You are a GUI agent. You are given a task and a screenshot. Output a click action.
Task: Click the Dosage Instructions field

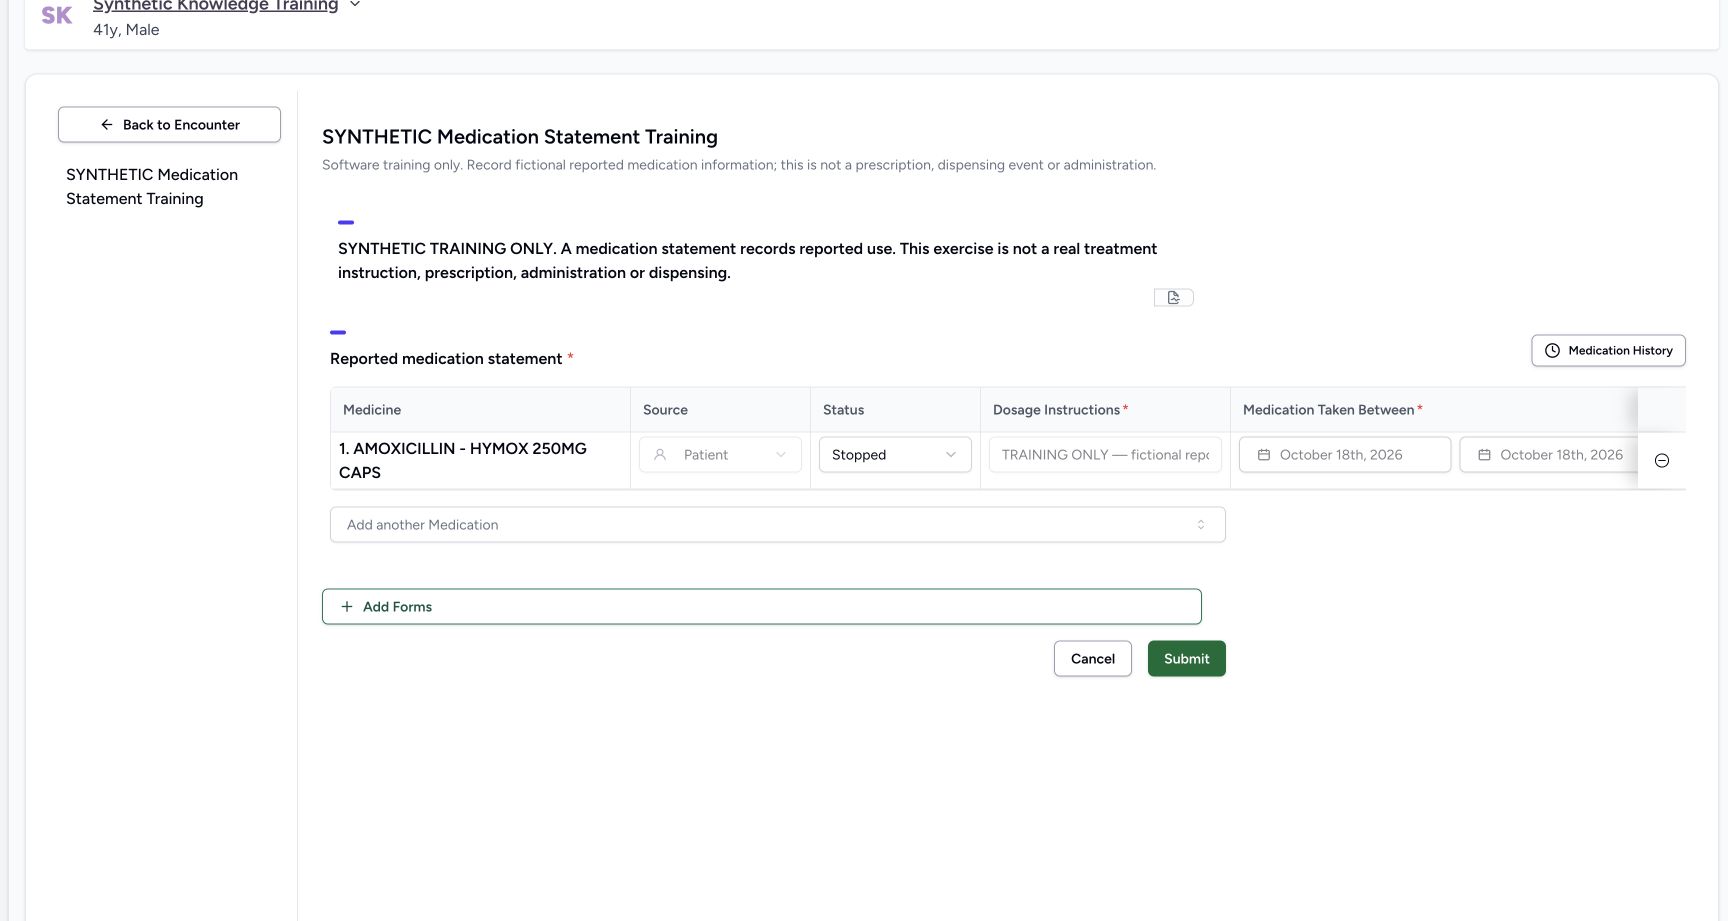[x=1105, y=455]
